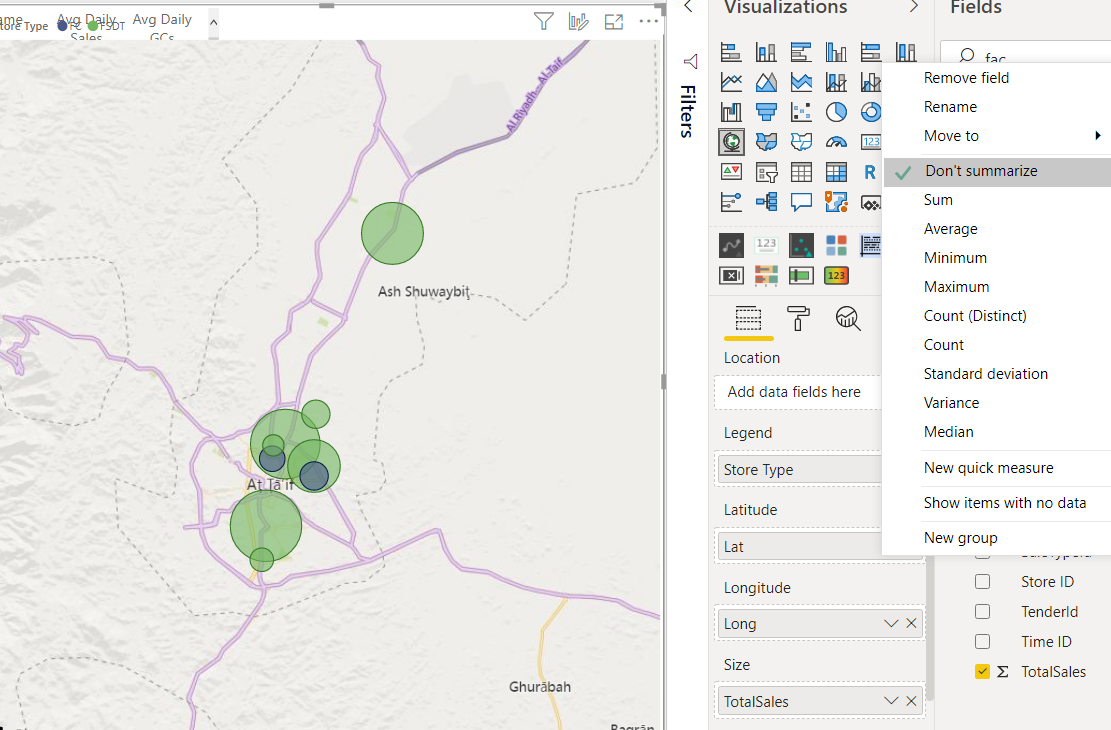Pick the Table visualization icon

click(x=801, y=172)
